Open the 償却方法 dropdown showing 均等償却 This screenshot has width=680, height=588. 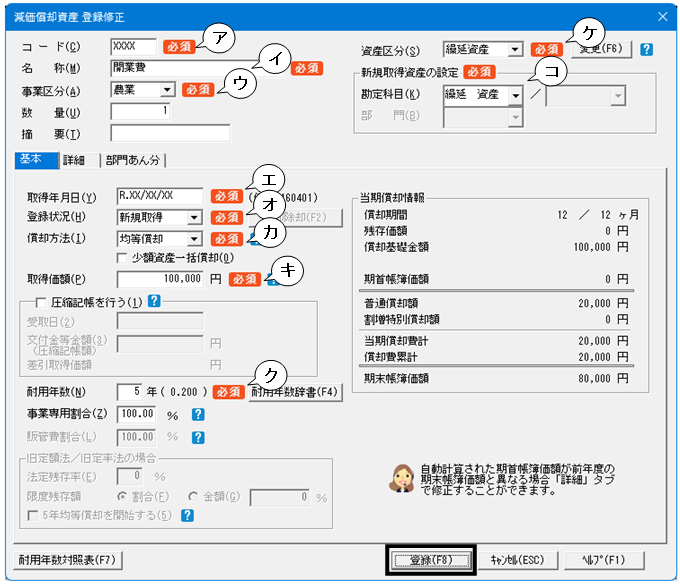tap(194, 239)
